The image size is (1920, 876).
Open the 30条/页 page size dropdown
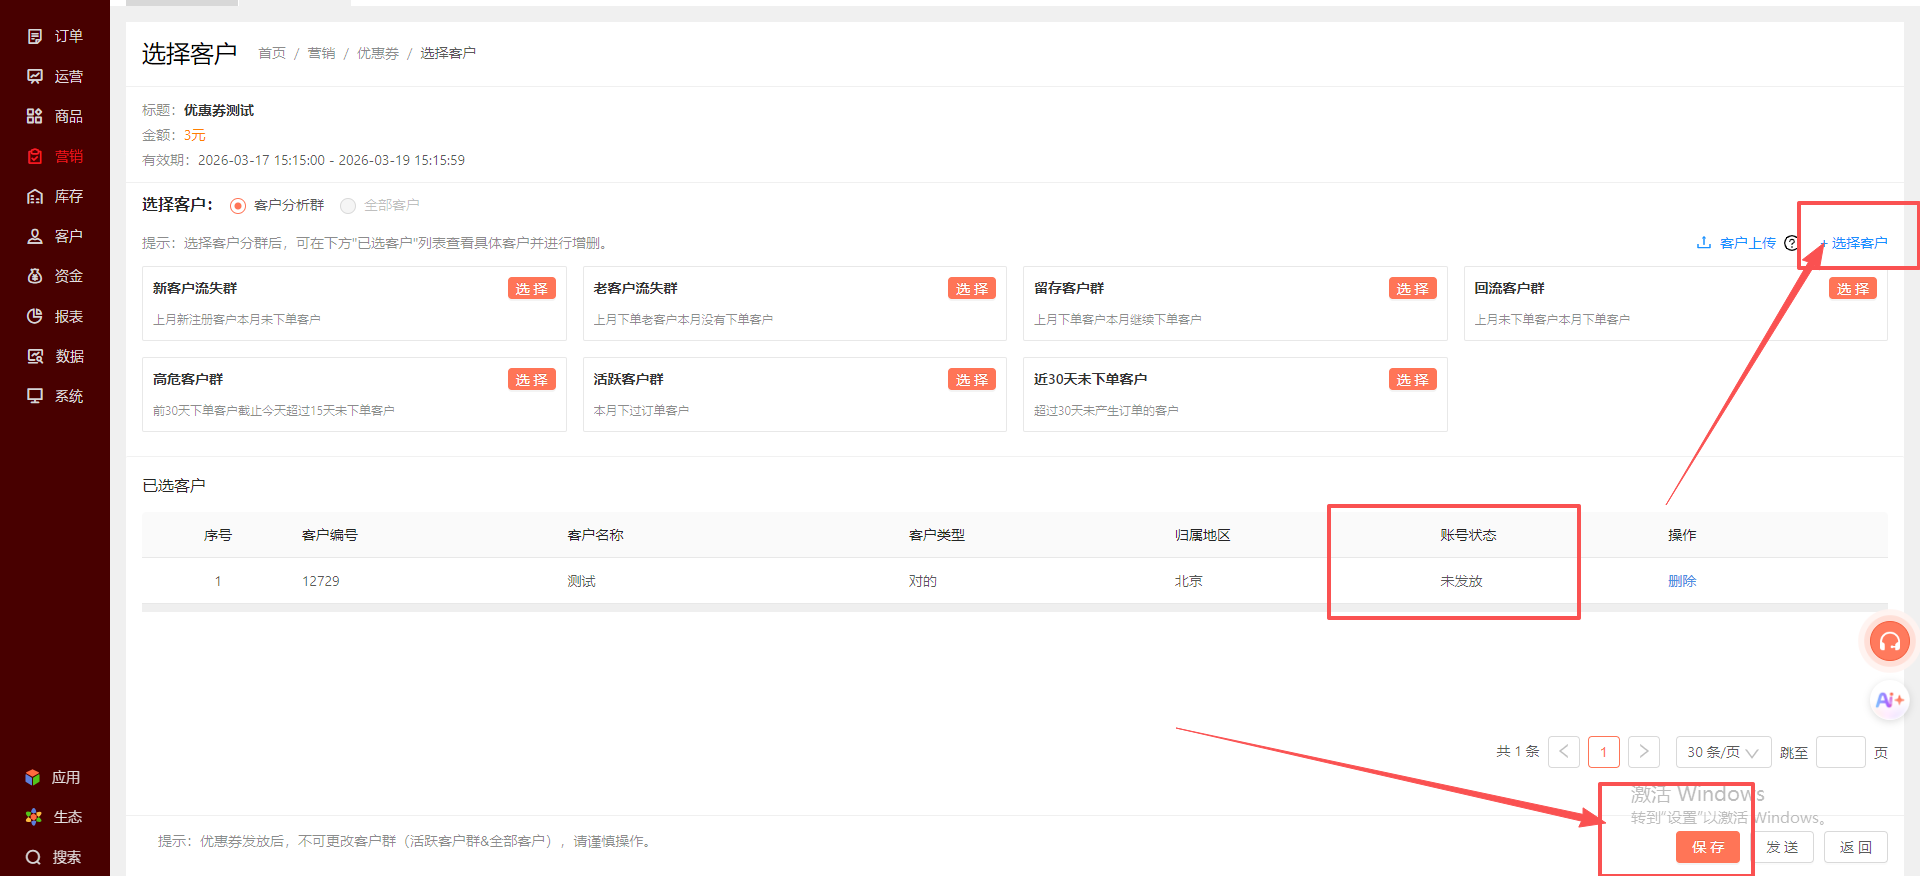(x=1723, y=752)
